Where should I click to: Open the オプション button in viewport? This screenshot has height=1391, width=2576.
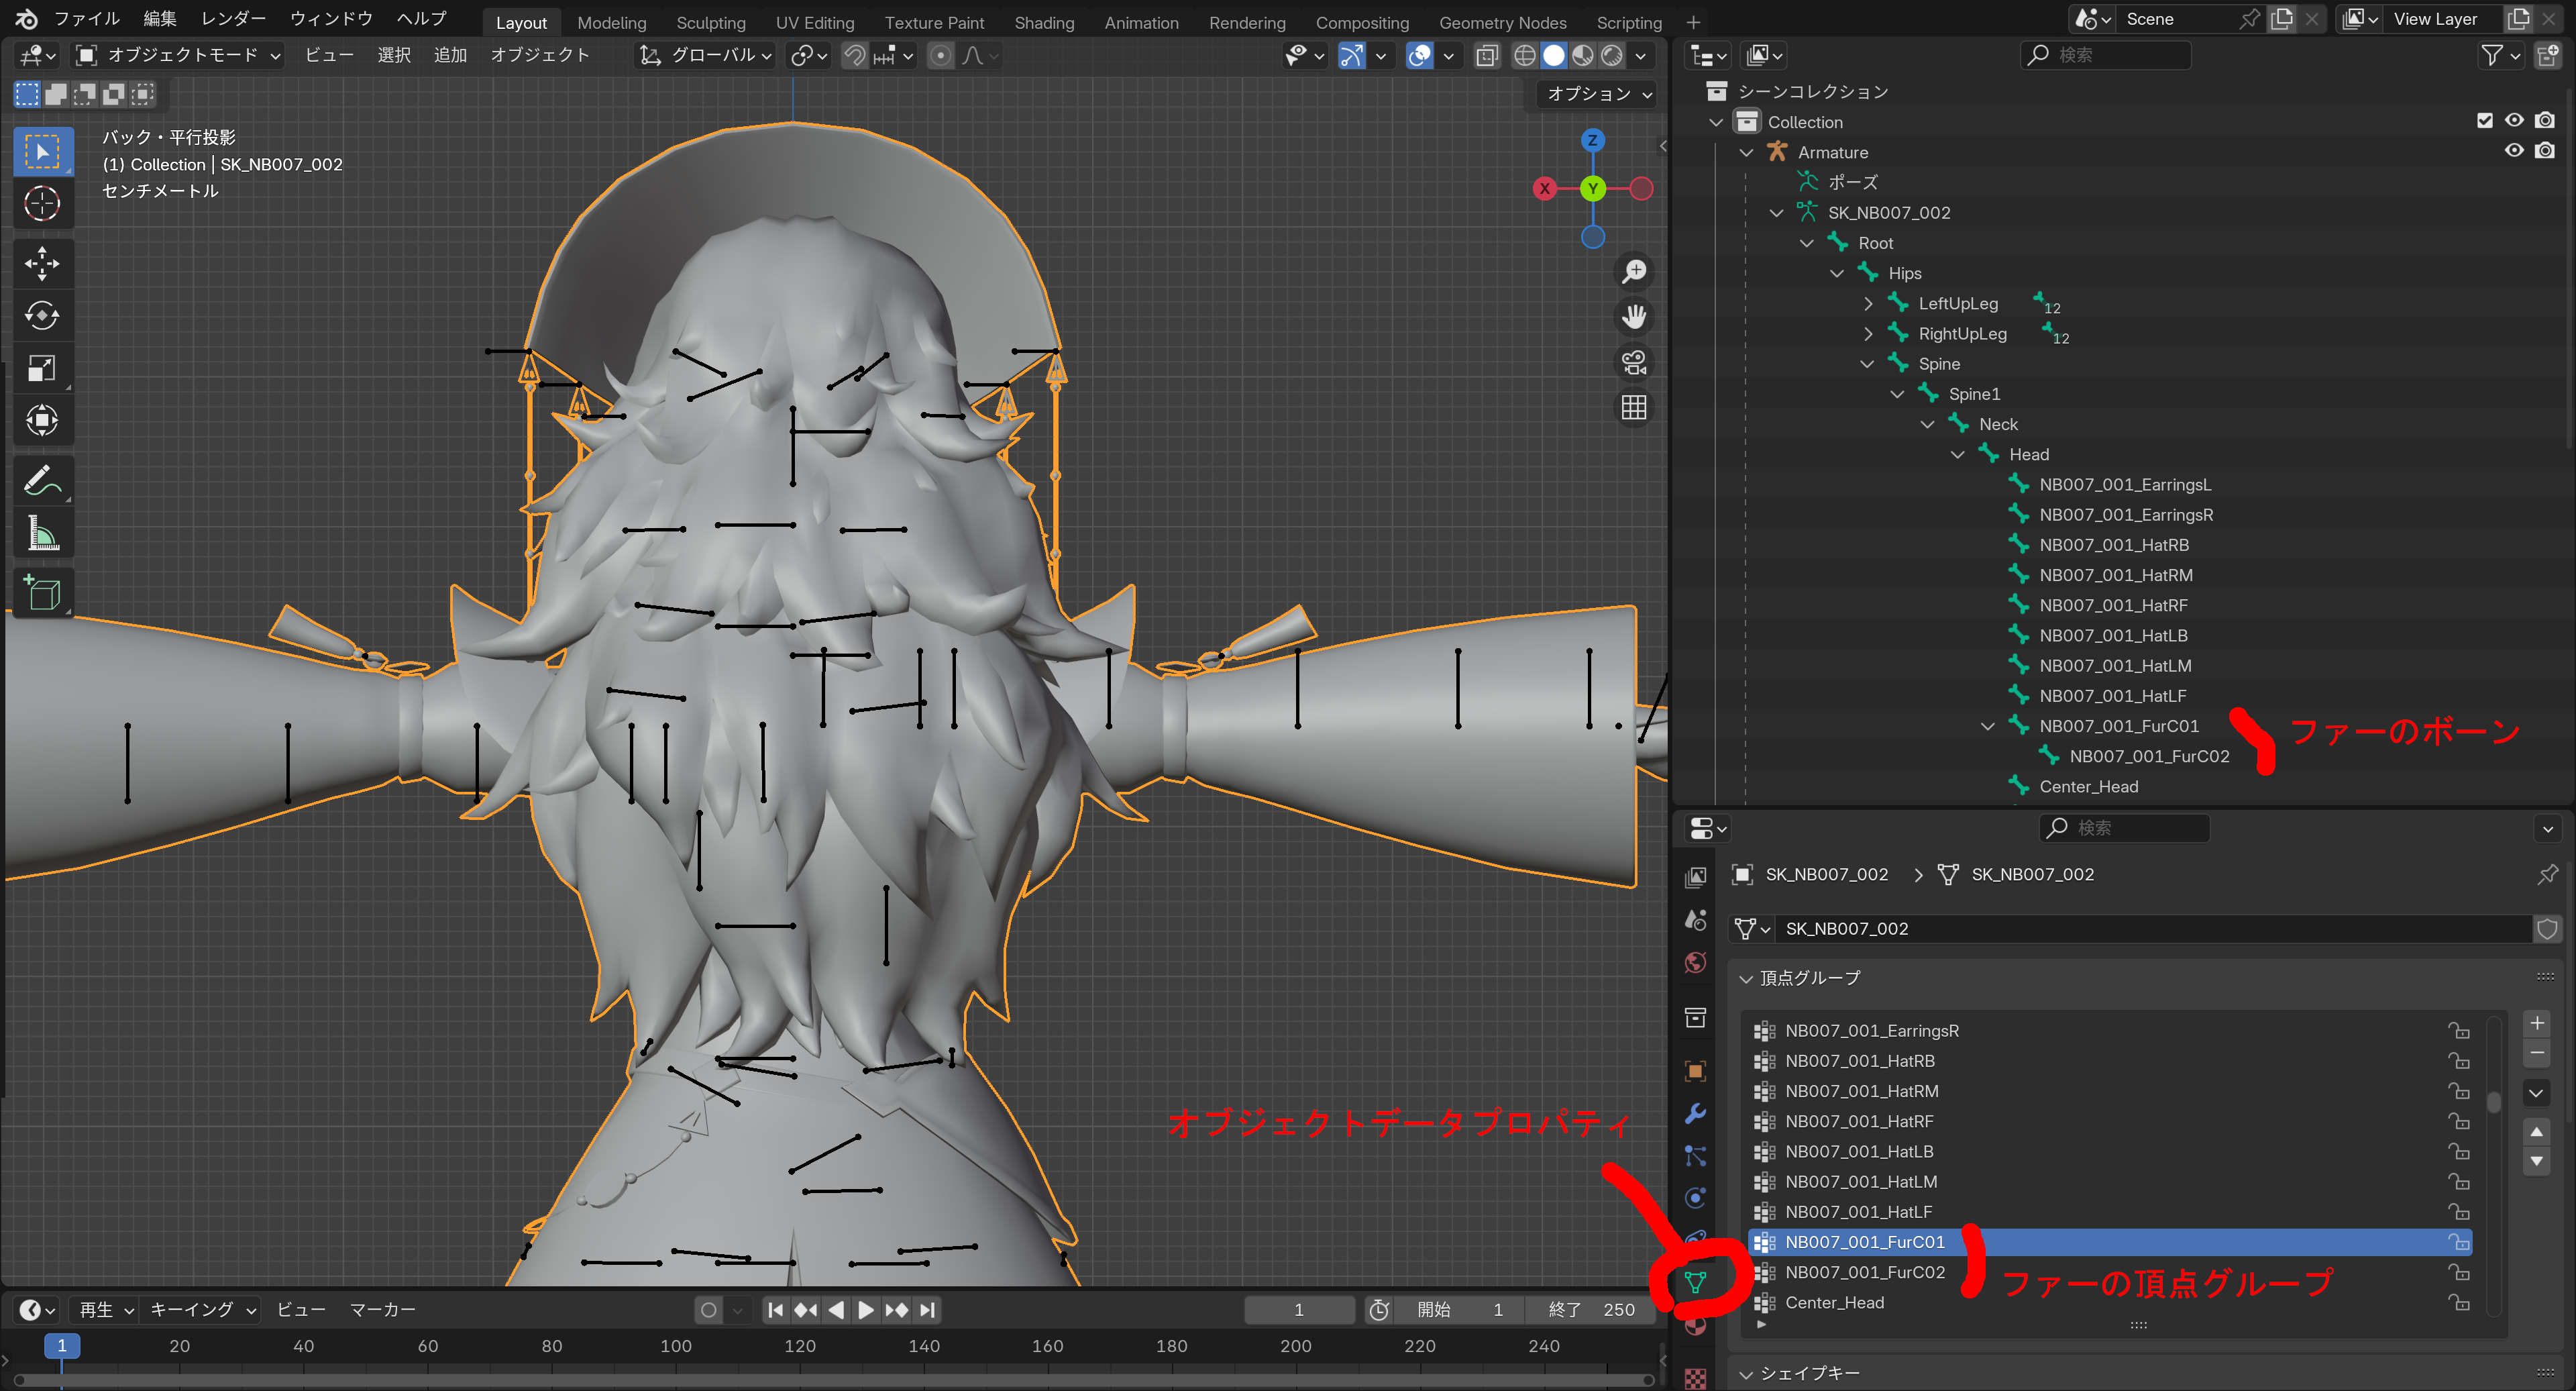coord(1597,94)
